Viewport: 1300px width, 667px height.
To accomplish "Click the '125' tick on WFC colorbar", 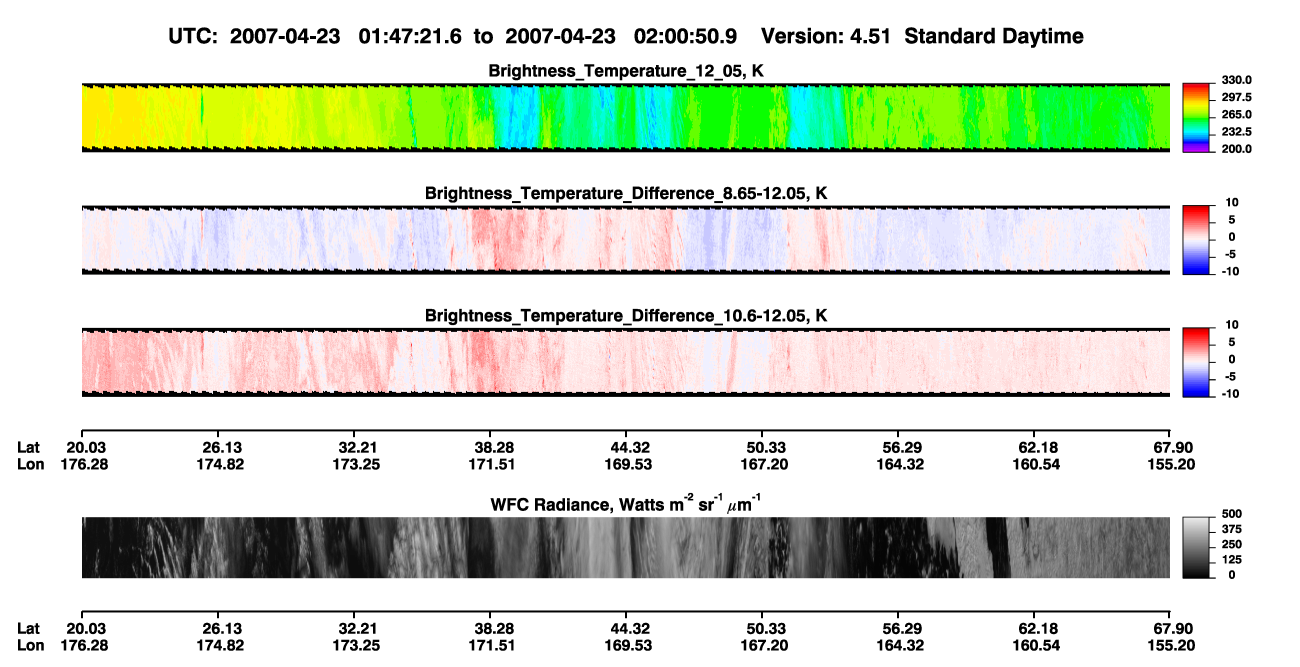I will point(1234,558).
